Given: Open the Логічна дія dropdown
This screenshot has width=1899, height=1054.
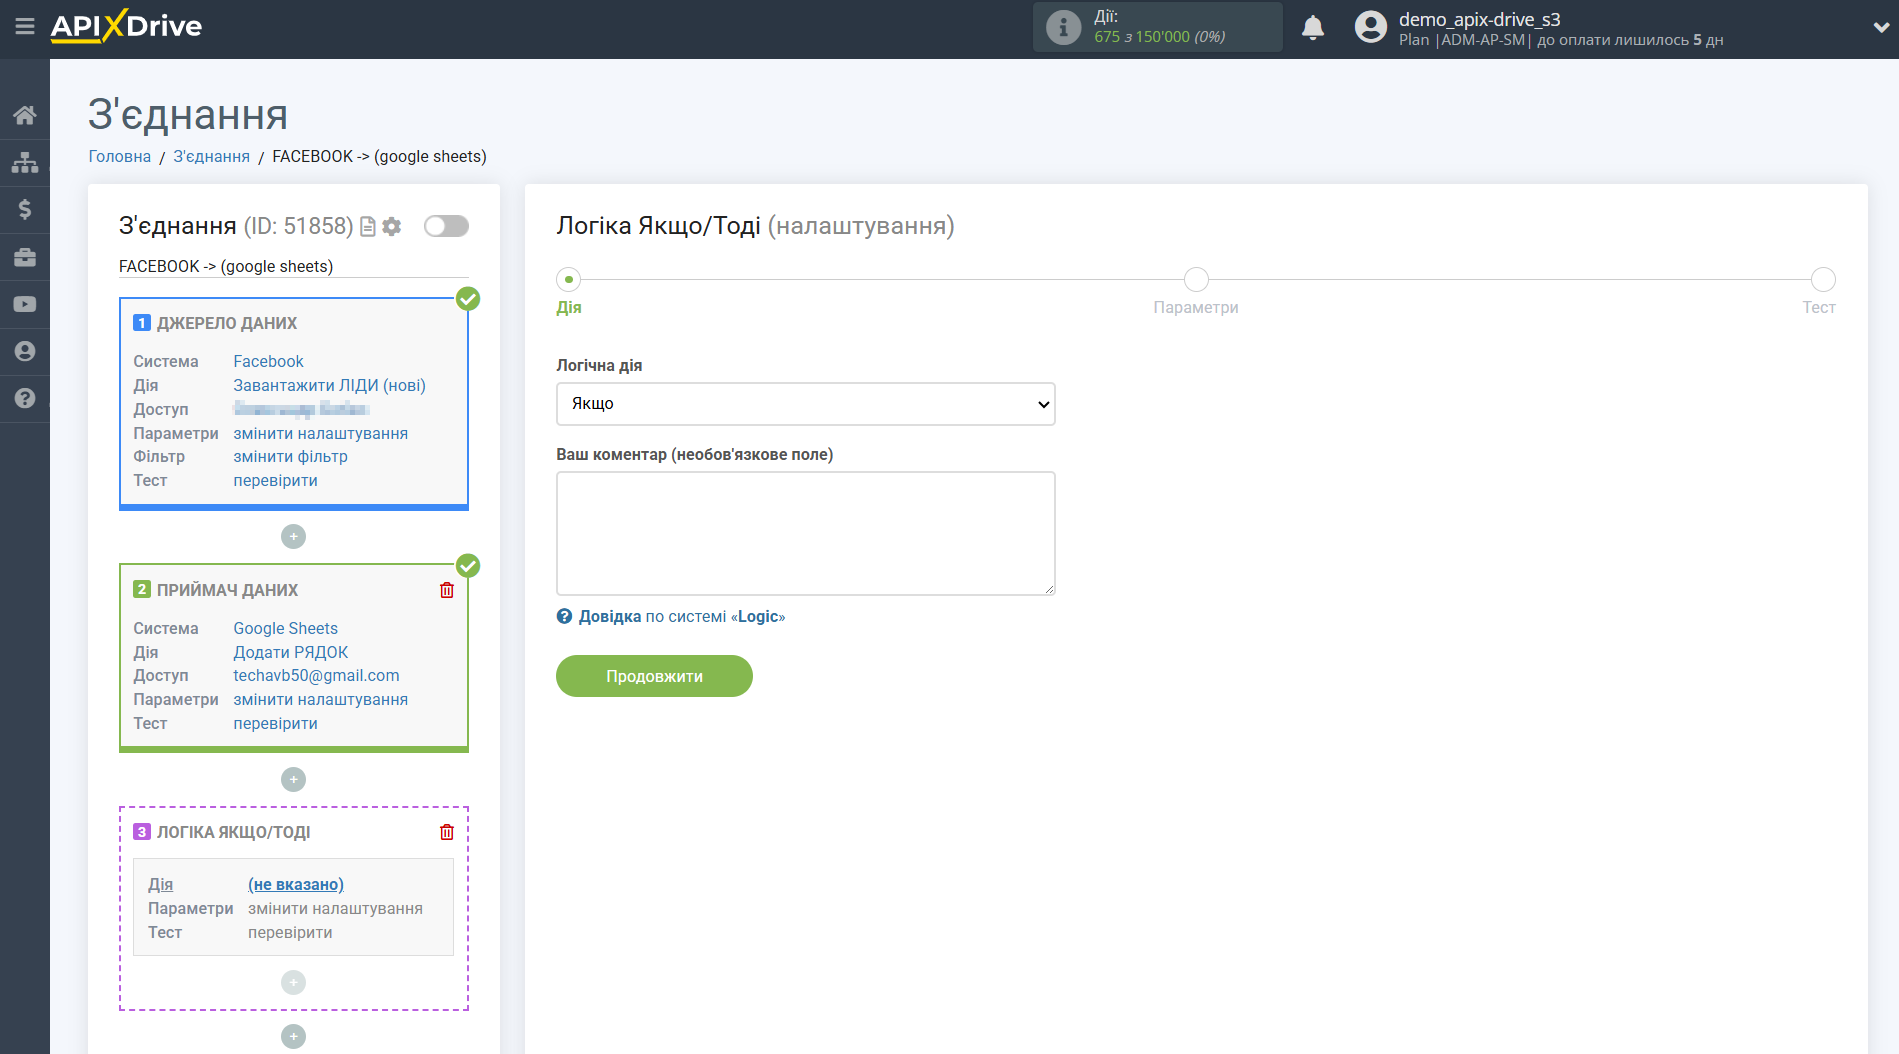Looking at the screenshot, I should pos(805,404).
